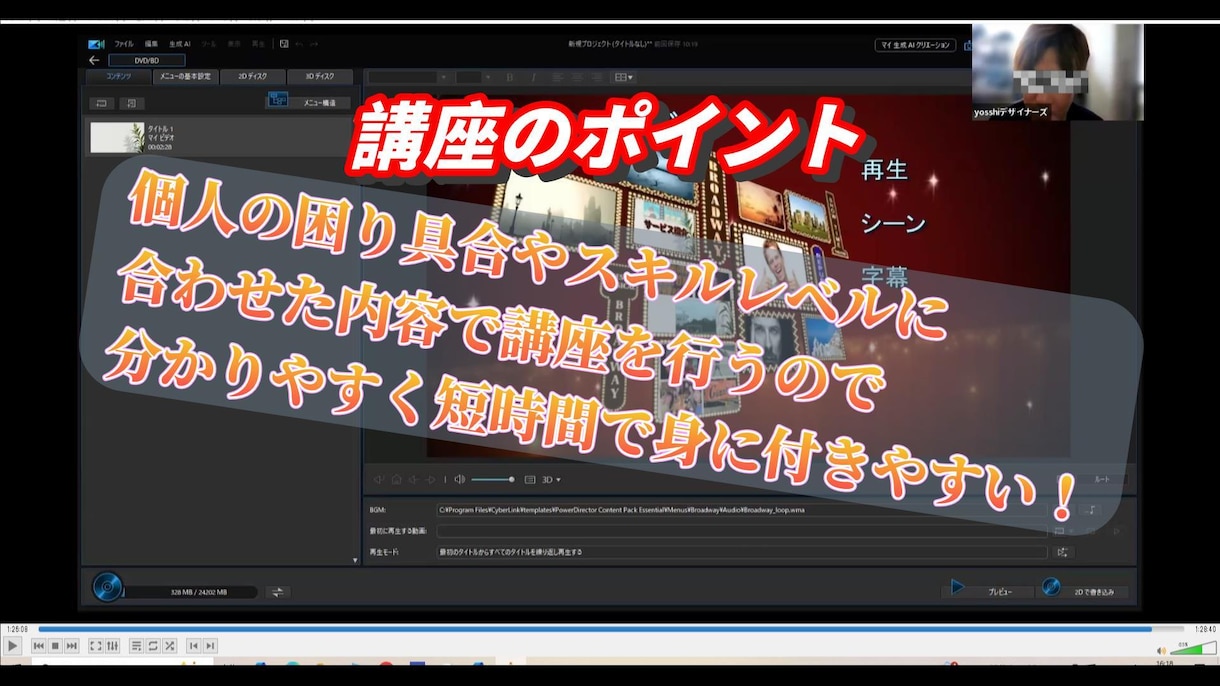Click the align left text icon
Image resolution: width=1220 pixels, height=686 pixels.
pyautogui.click(x=556, y=77)
